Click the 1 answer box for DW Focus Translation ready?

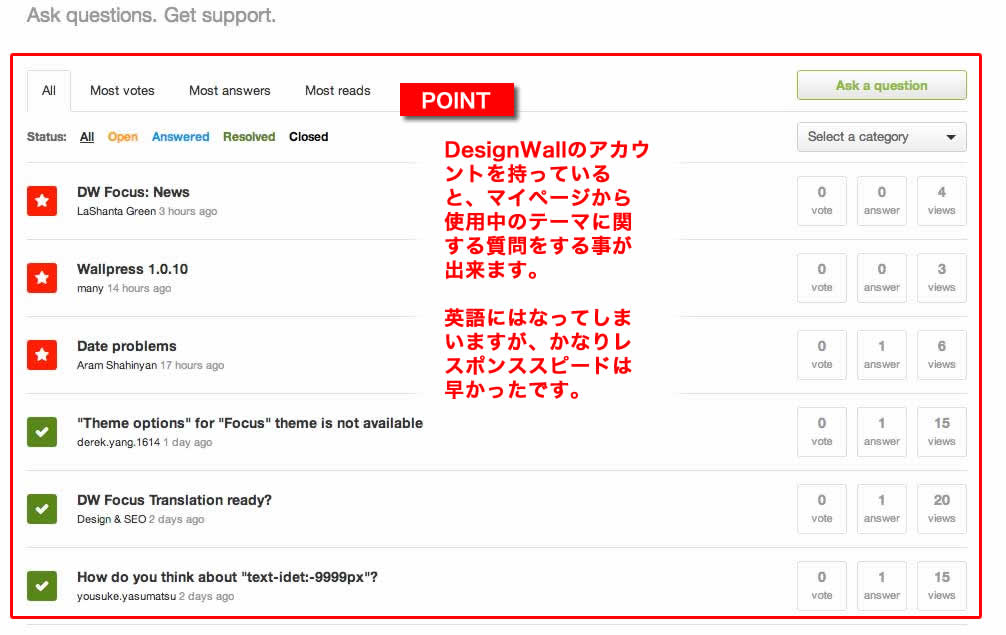coord(882,509)
